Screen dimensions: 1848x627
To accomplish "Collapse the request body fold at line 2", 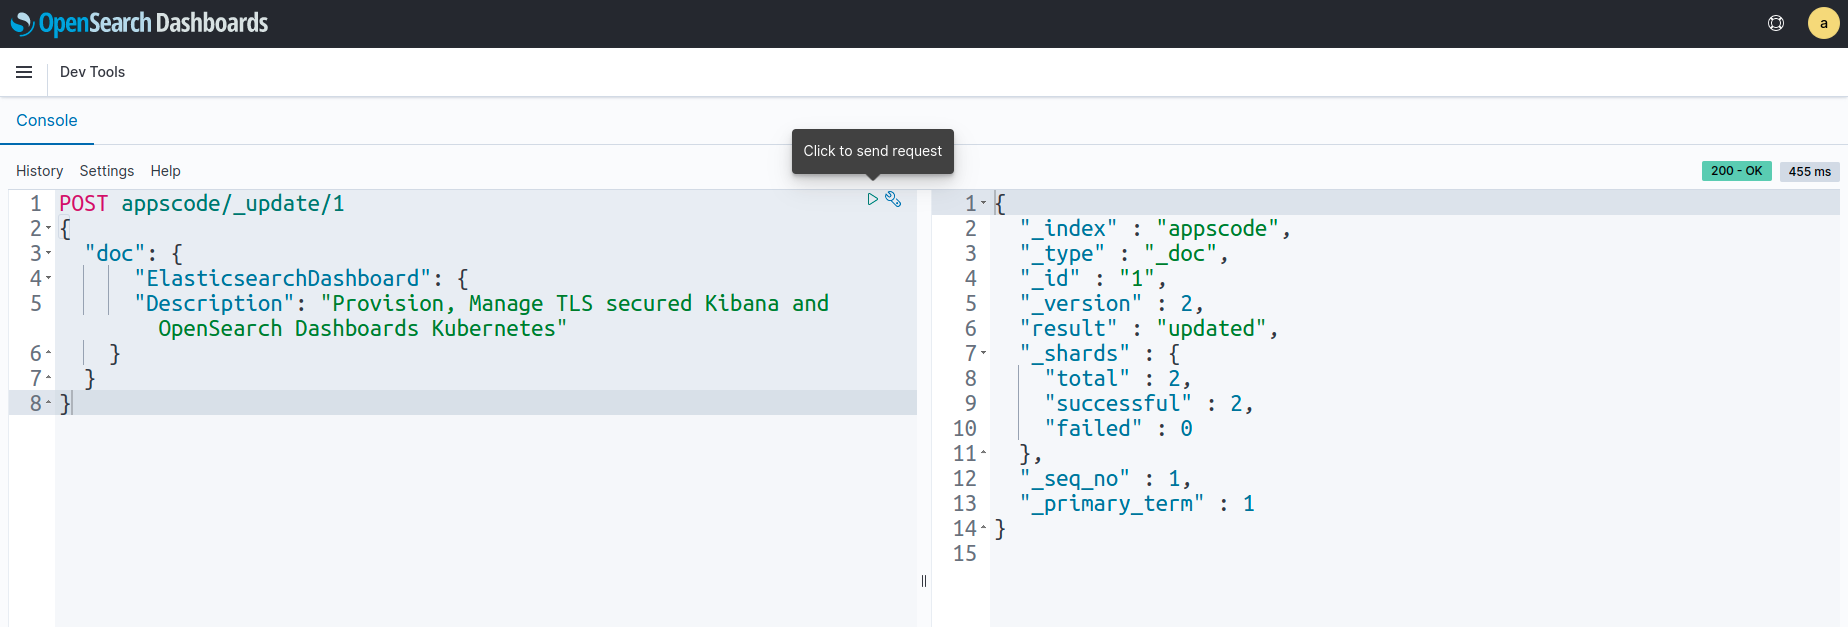I will tap(49, 229).
